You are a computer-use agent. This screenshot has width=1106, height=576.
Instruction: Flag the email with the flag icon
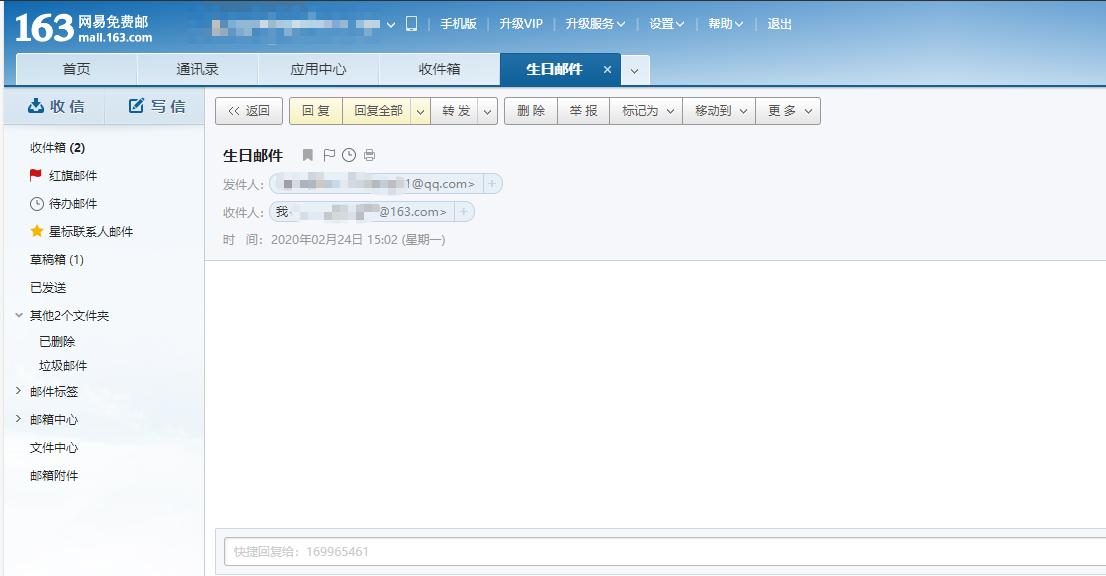329,155
